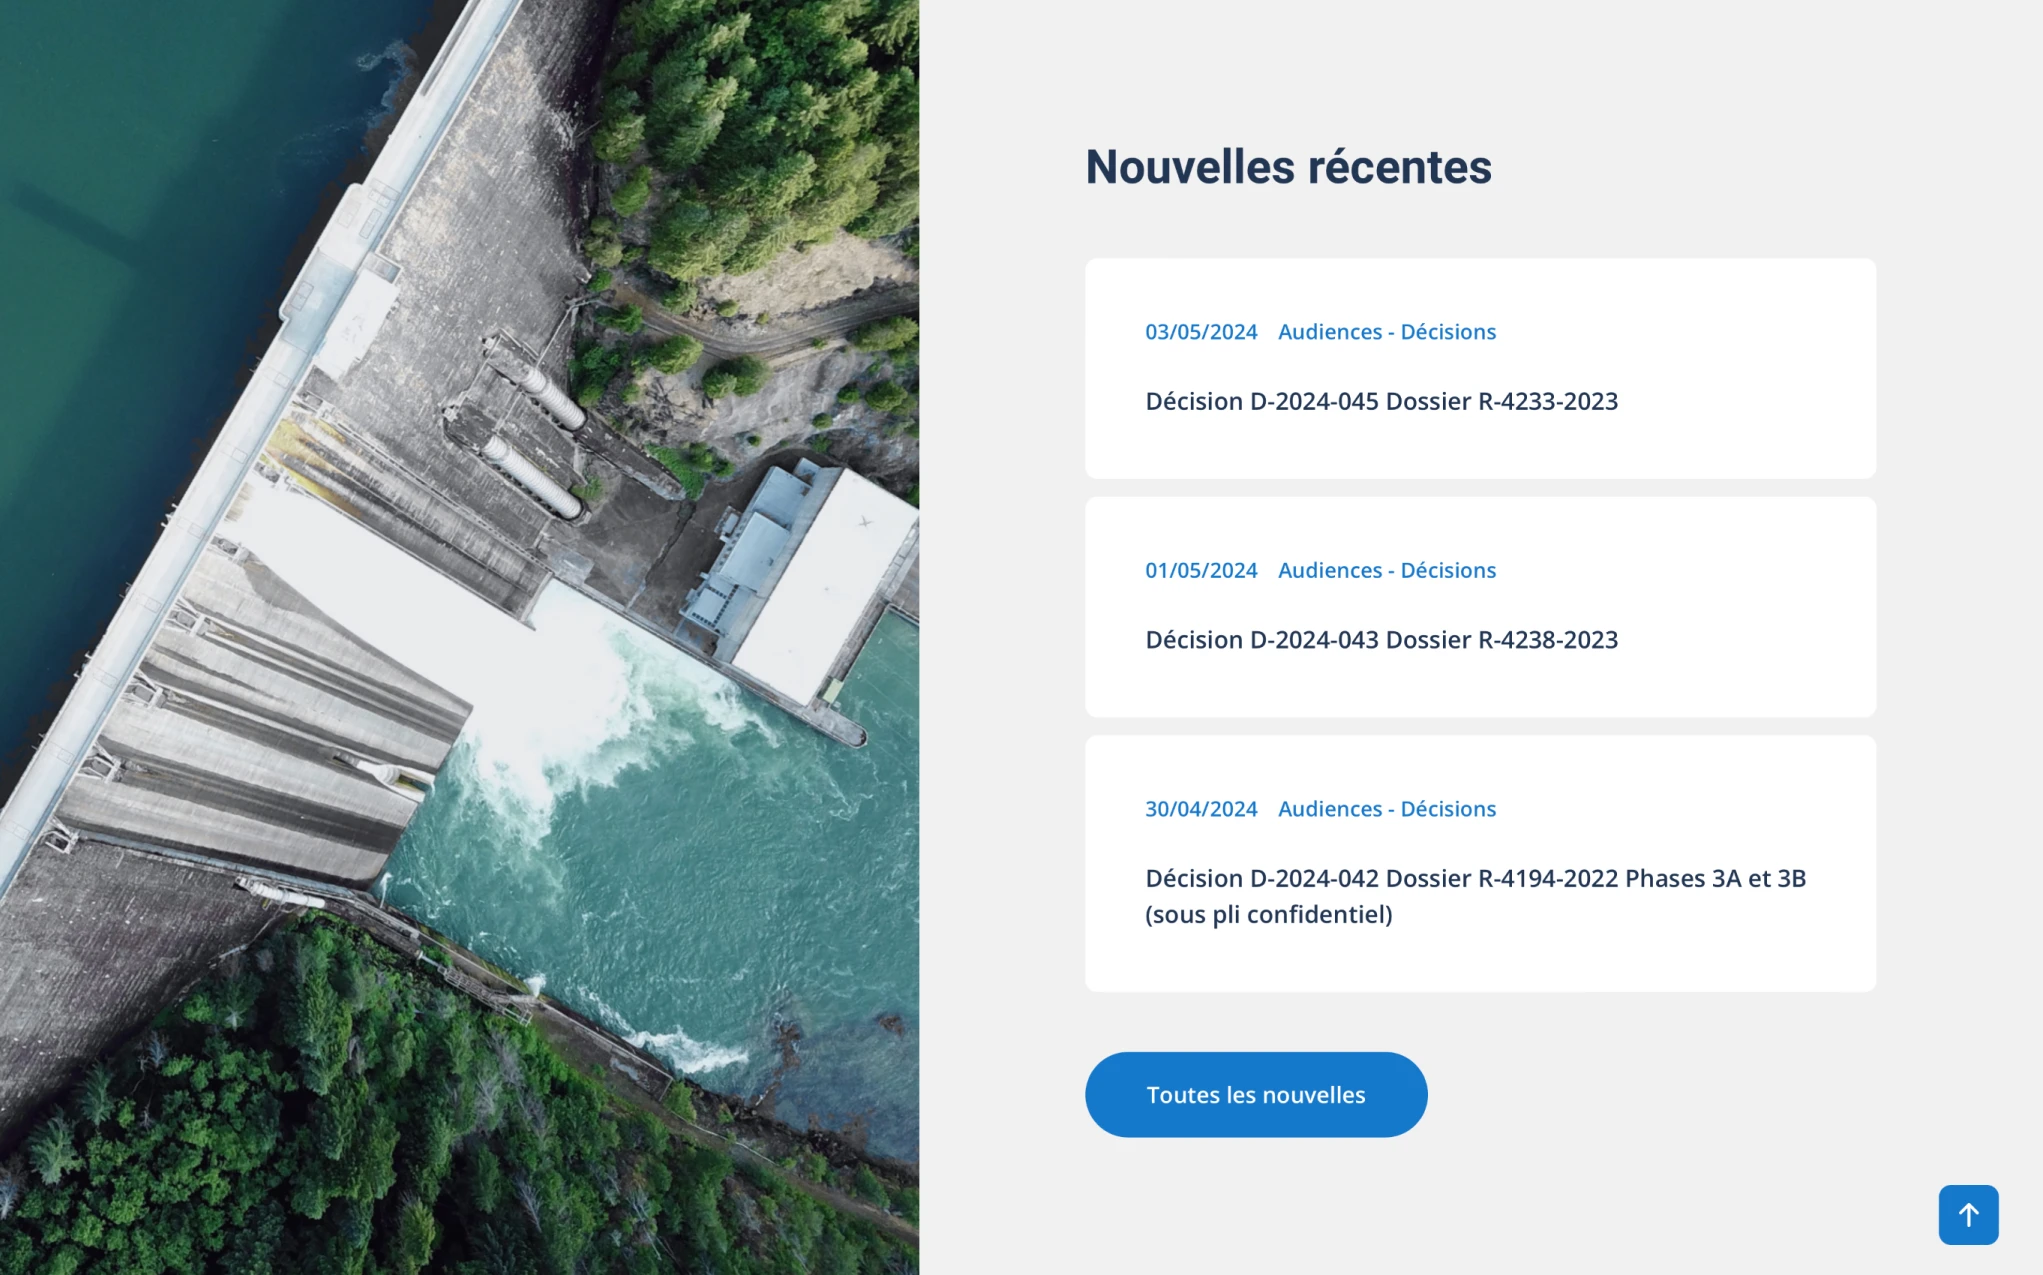Click the 01/05/2024 date label

click(1200, 570)
